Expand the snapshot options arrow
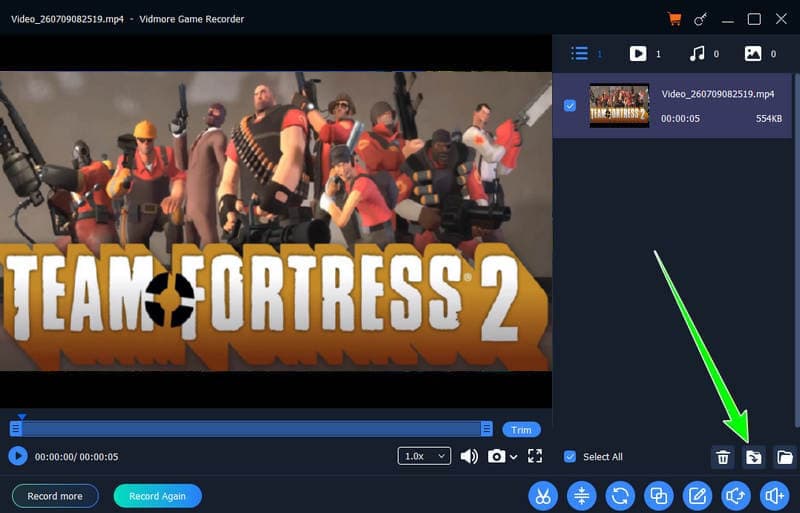800x513 pixels. pos(513,457)
